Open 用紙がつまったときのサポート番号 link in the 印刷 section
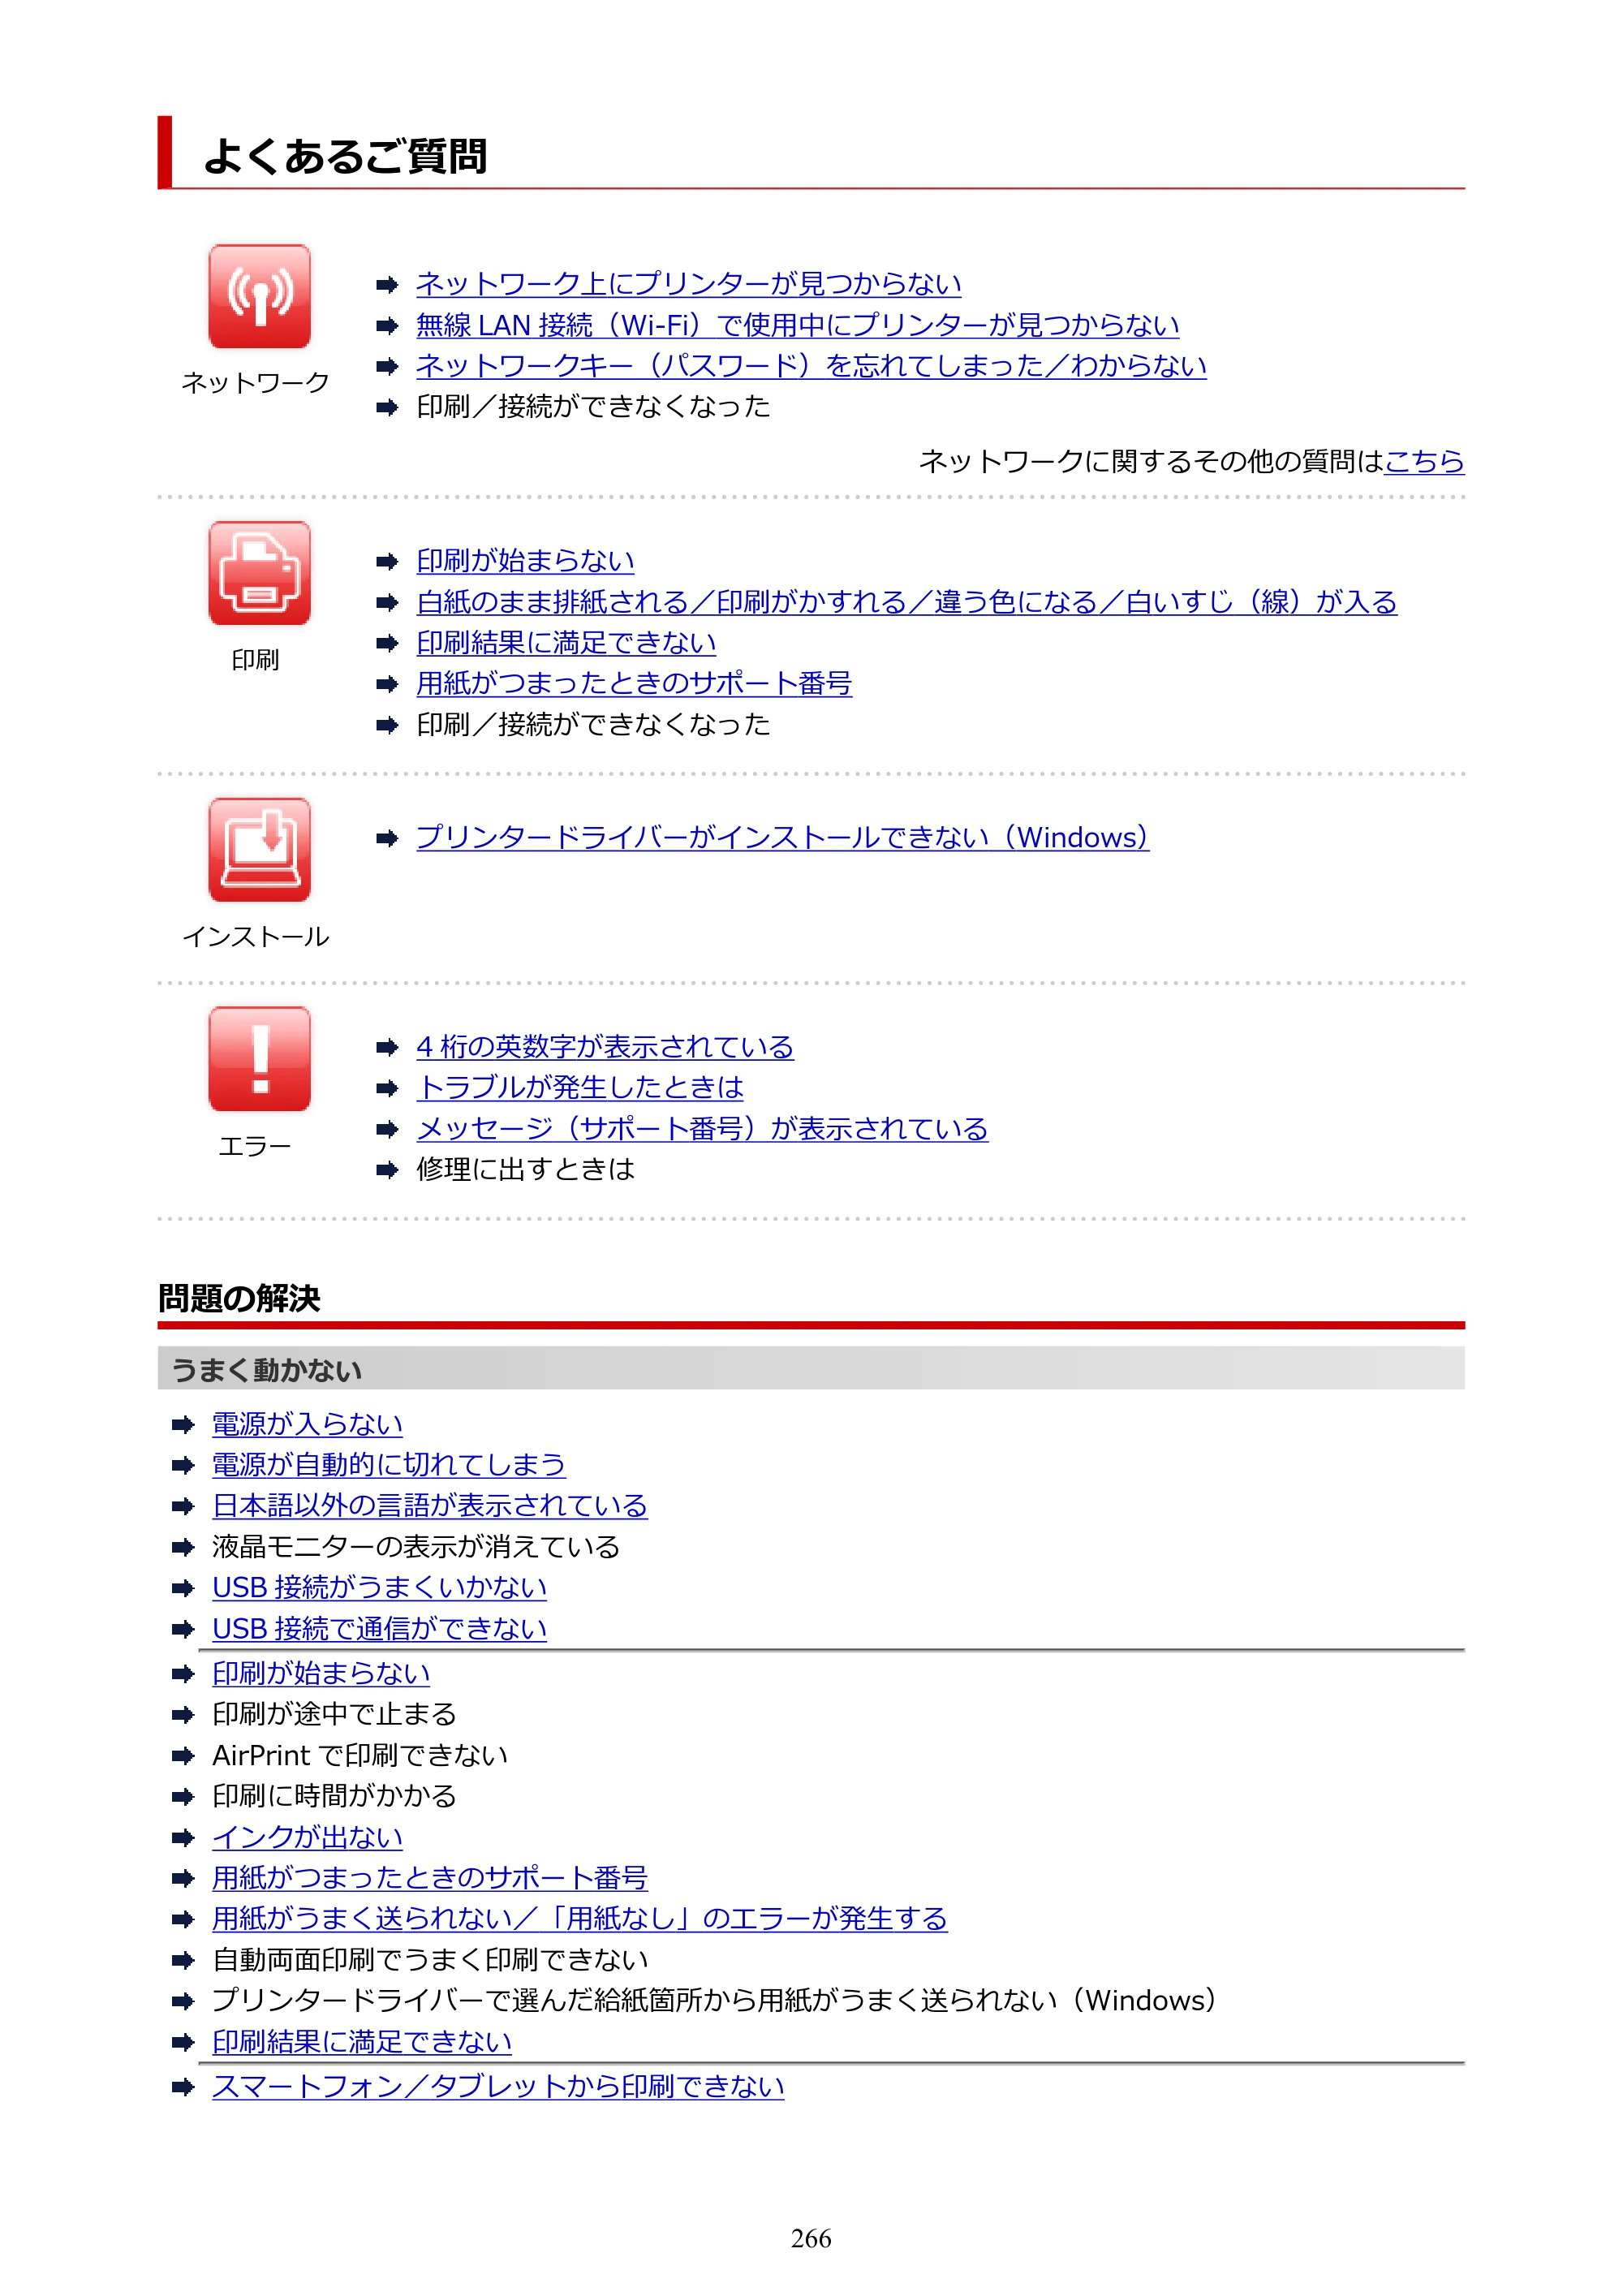 634,684
